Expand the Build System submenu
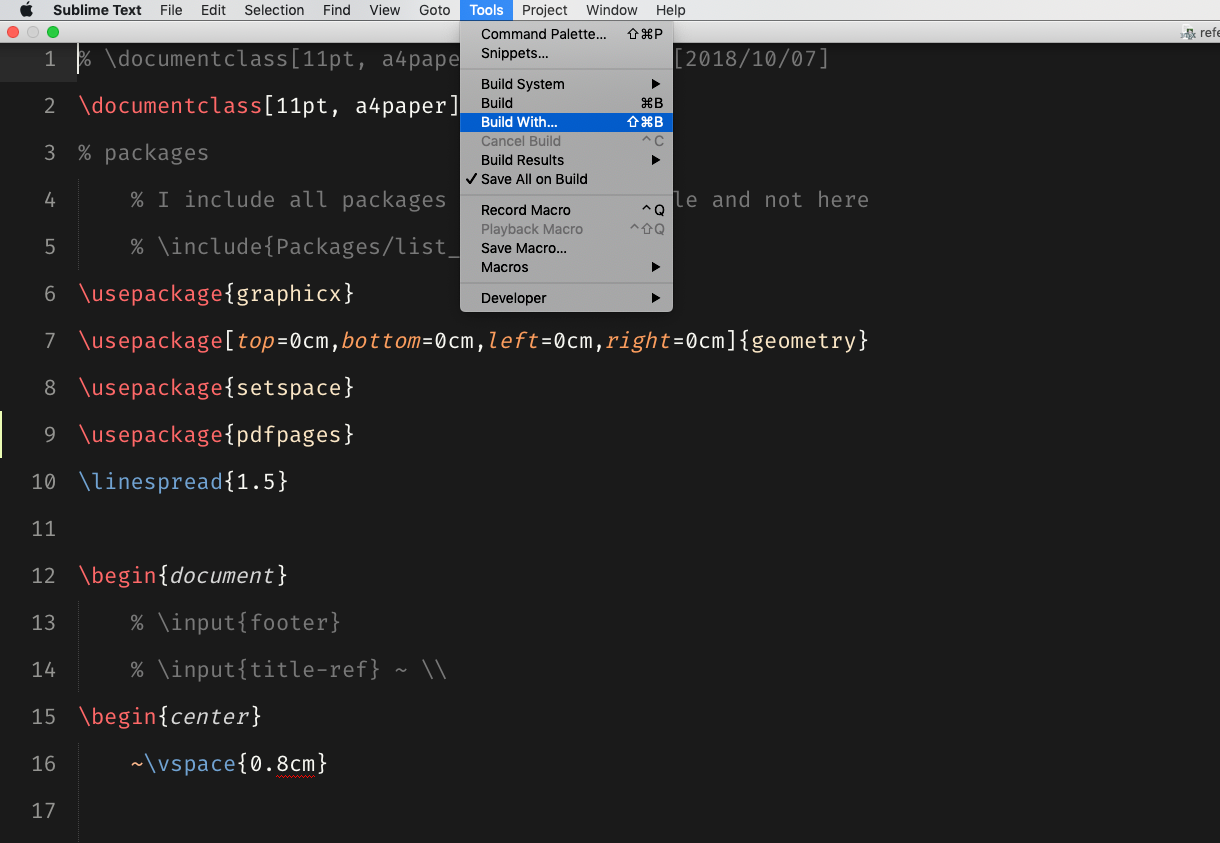 click(x=566, y=84)
